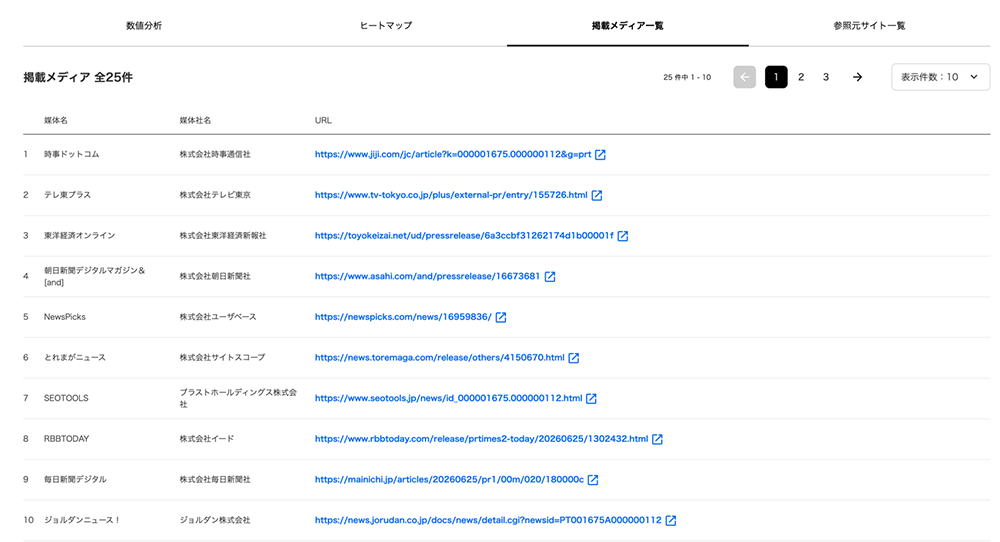Viewport: 1000px width, 542px height.
Task: Click the 25 件中 1 - 10 count text
Action: coord(687,77)
